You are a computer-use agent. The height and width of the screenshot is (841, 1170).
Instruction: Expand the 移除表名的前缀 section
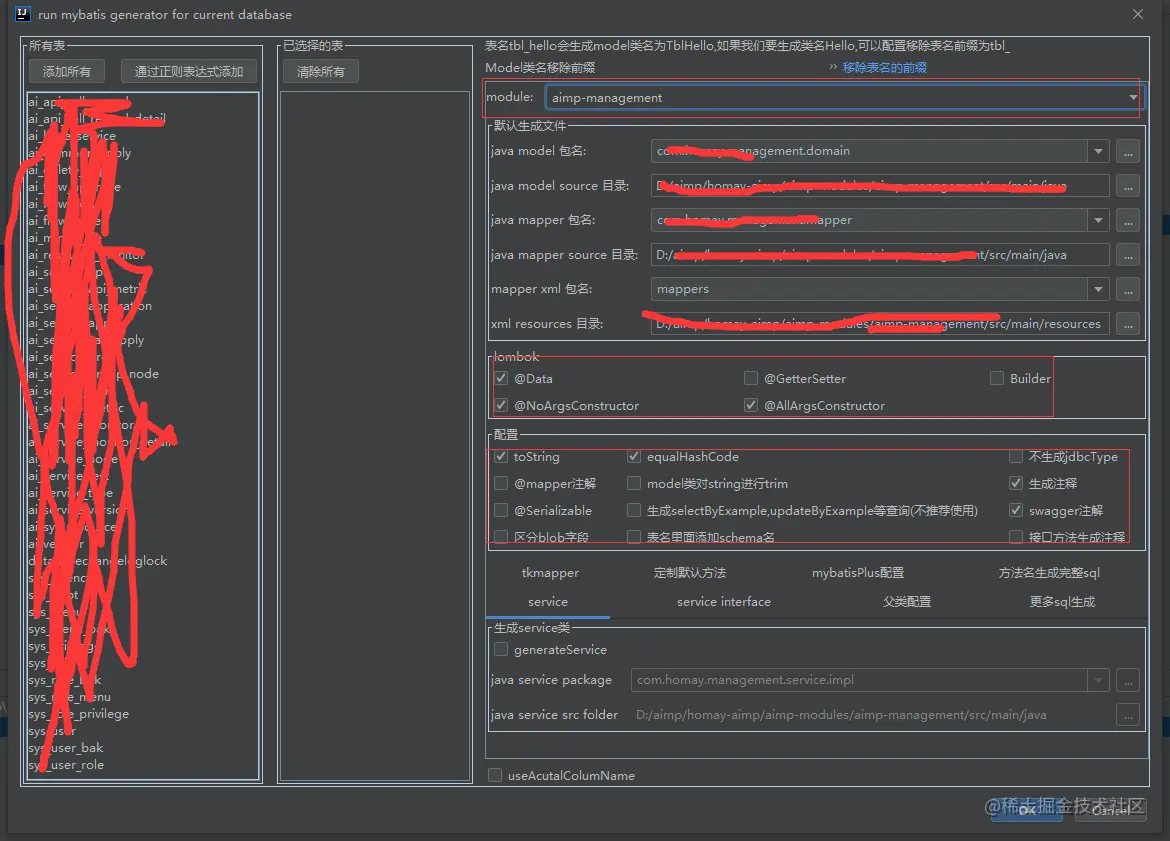point(884,67)
